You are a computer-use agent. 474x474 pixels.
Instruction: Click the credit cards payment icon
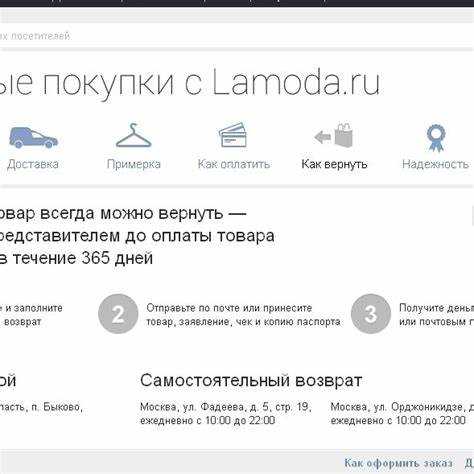coord(233,135)
